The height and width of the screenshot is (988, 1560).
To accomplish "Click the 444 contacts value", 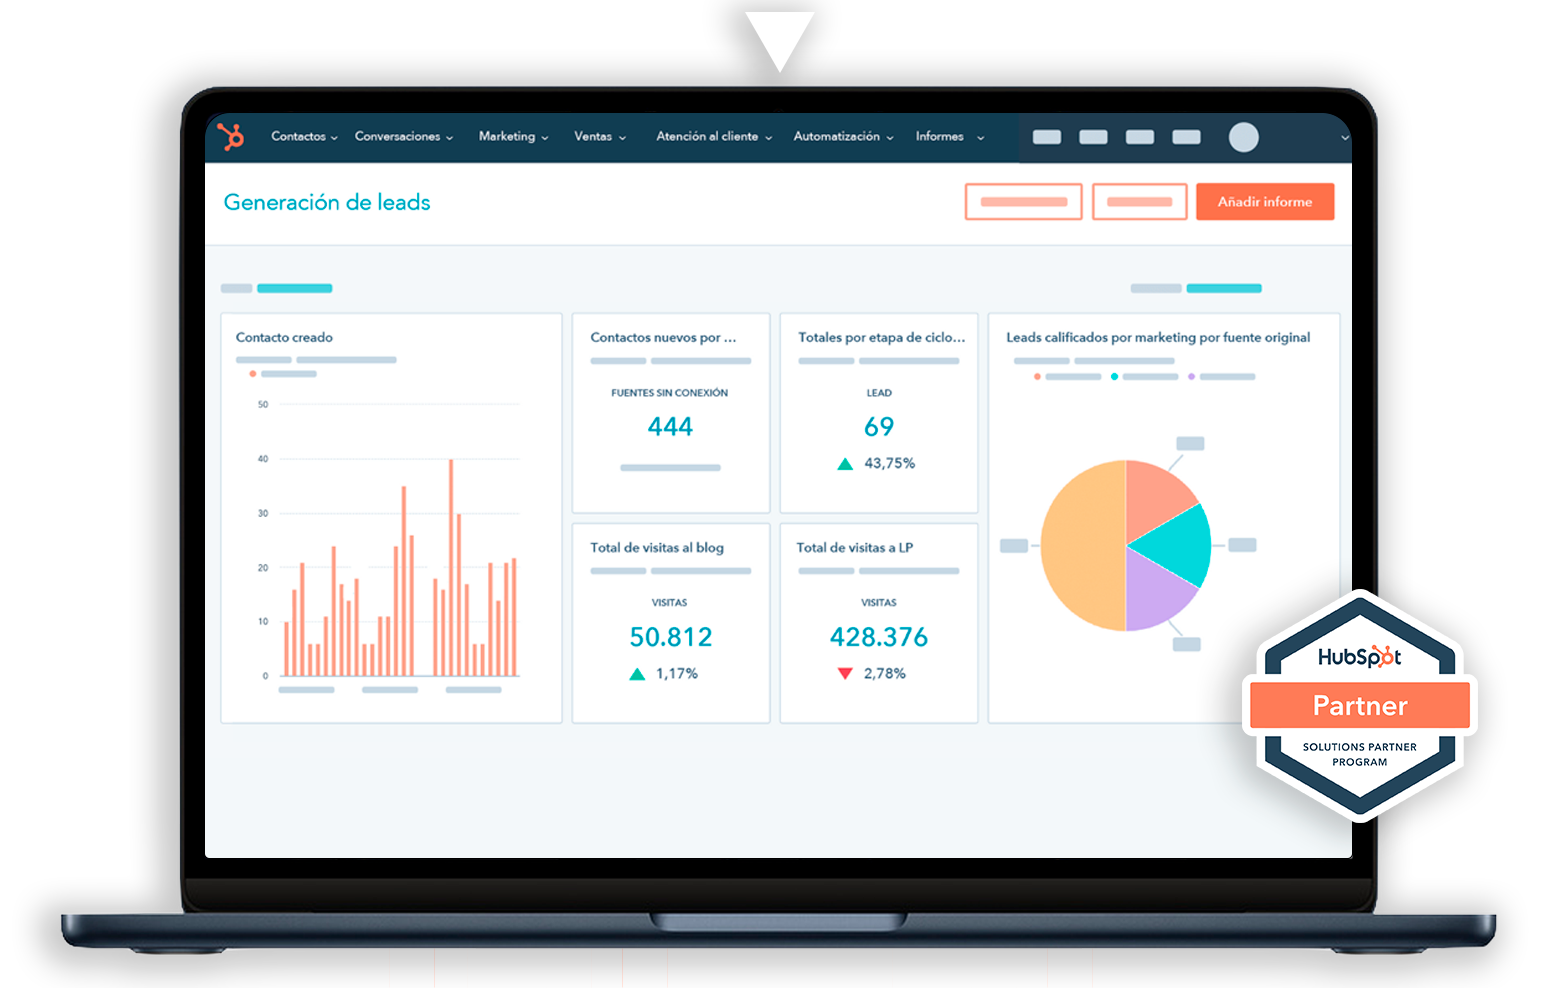I will [x=670, y=427].
